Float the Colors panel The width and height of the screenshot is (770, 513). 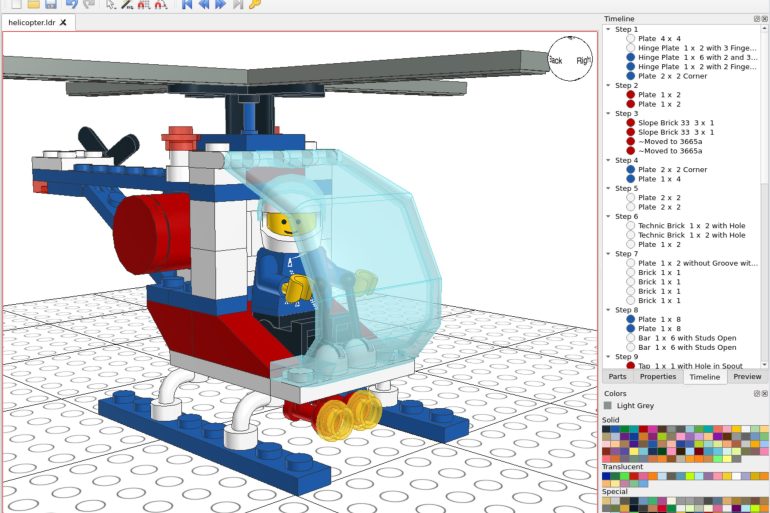(757, 394)
